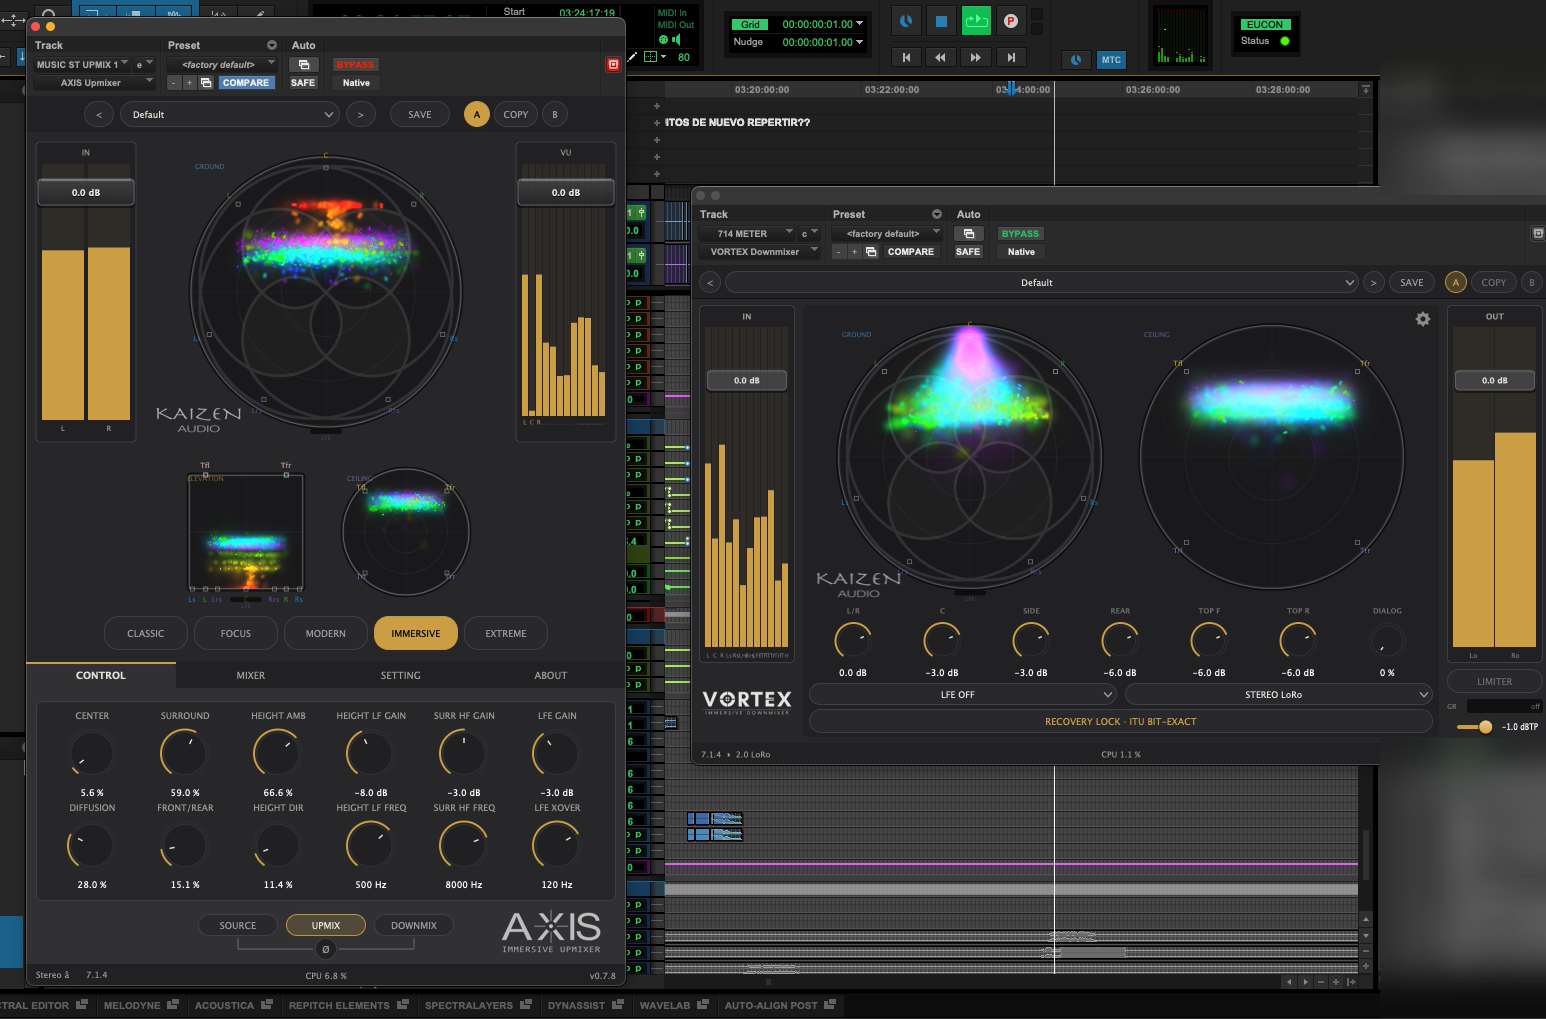Click the preset minus button in VORTEX header
Viewport: 1546px width, 1019px height.
click(x=839, y=252)
